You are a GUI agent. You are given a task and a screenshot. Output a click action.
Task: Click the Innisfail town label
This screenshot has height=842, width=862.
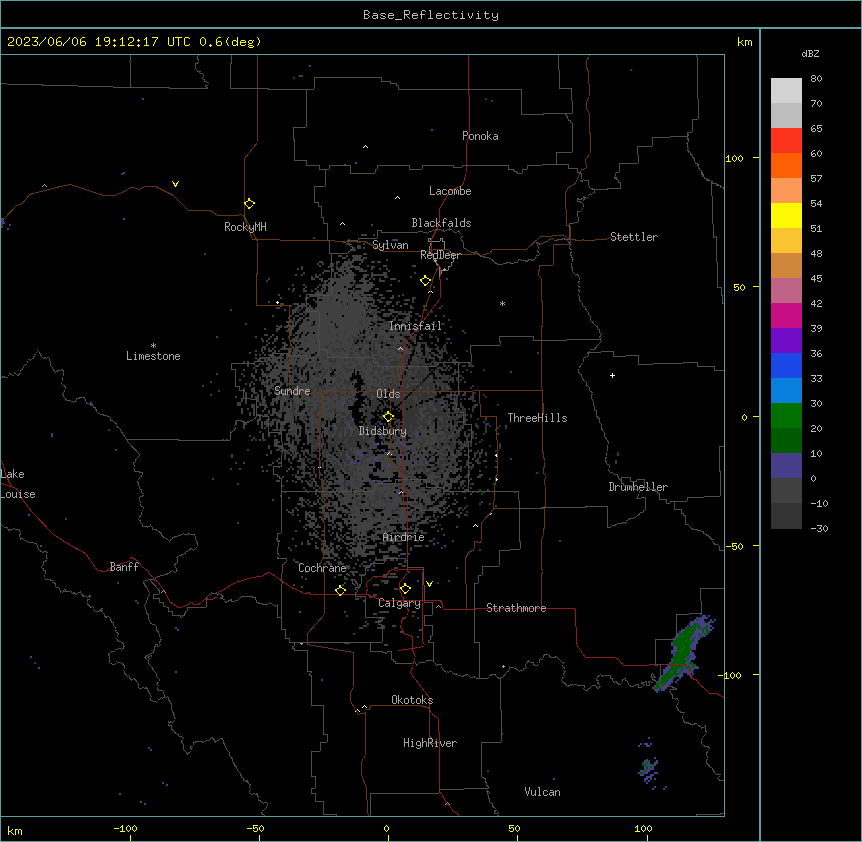pyautogui.click(x=415, y=326)
